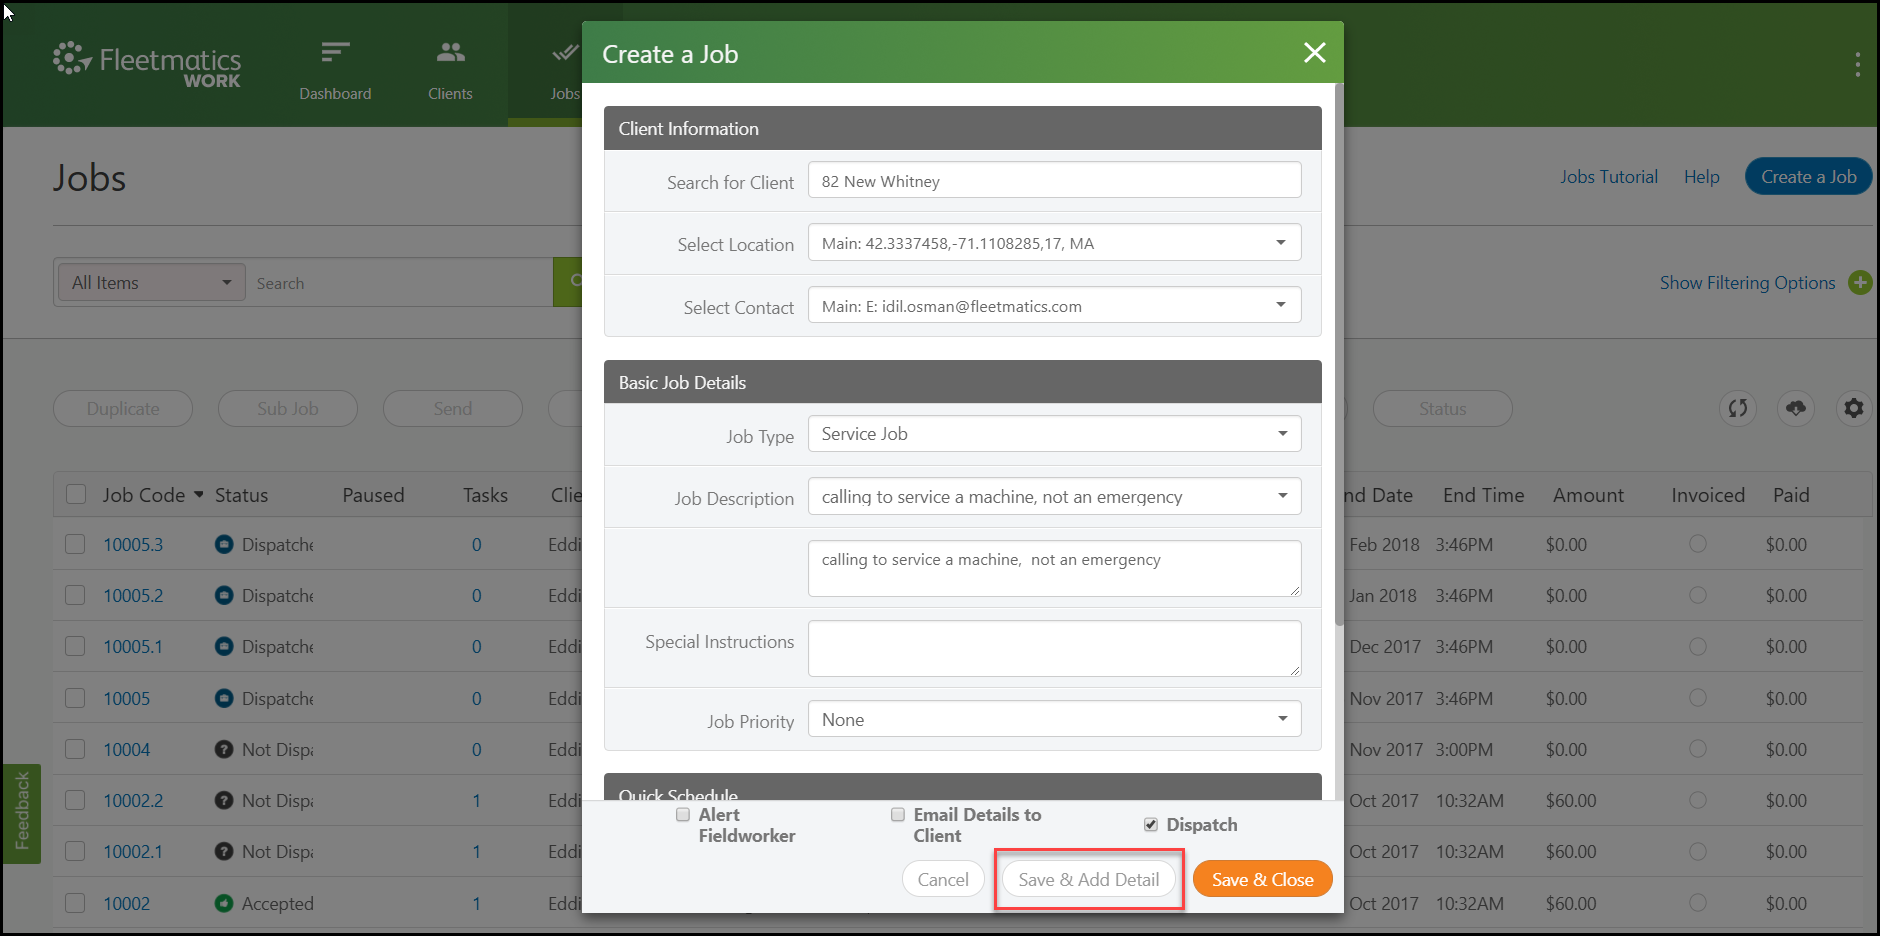
Task: Click green plus beside Show Filtering Options
Action: [x=1860, y=282]
